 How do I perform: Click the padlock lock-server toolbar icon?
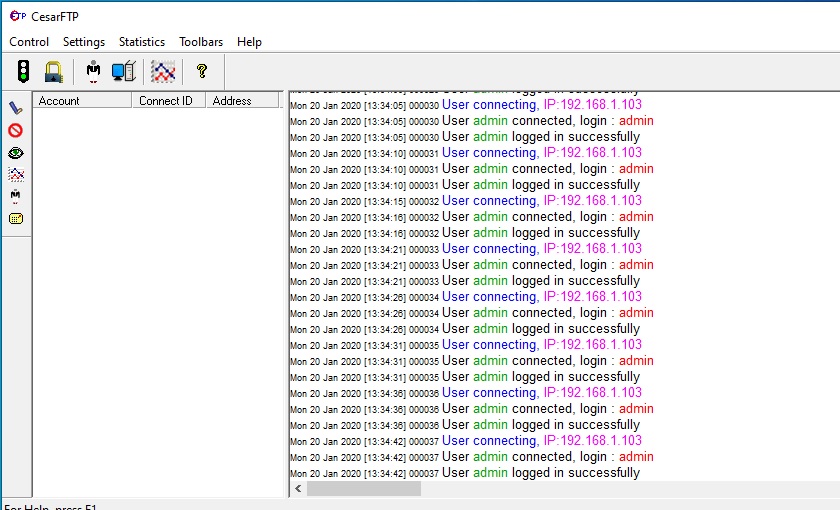tap(54, 72)
